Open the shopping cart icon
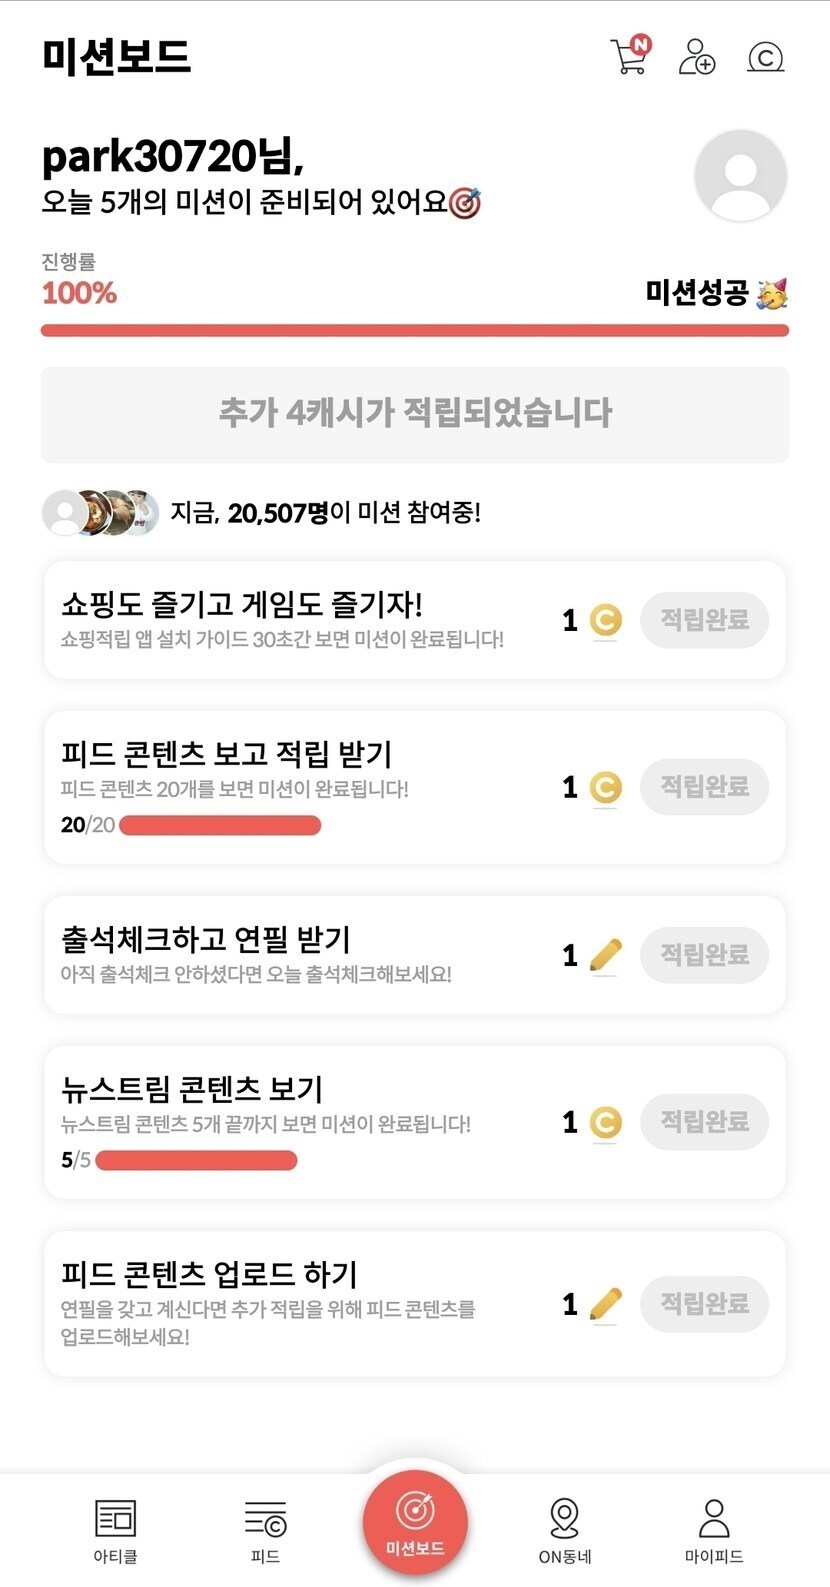Image resolution: width=830 pixels, height=1587 pixels. (x=629, y=57)
